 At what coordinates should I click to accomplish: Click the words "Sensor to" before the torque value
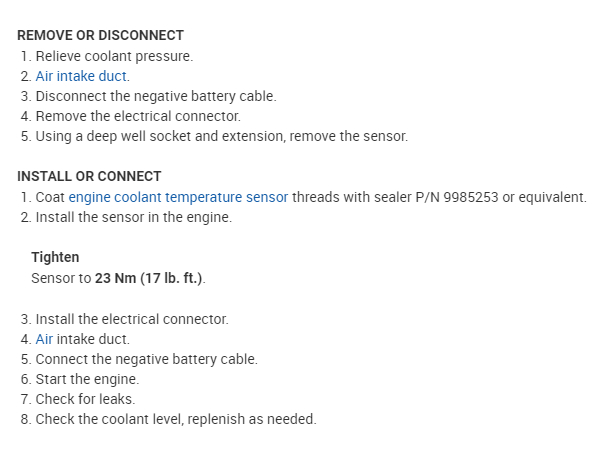(x=61, y=278)
